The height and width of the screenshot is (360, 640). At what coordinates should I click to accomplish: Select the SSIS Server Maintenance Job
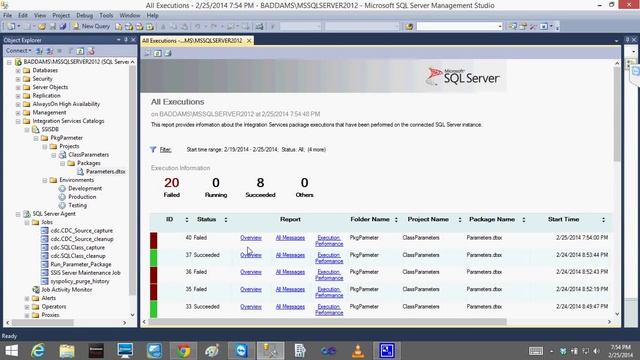(x=85, y=273)
